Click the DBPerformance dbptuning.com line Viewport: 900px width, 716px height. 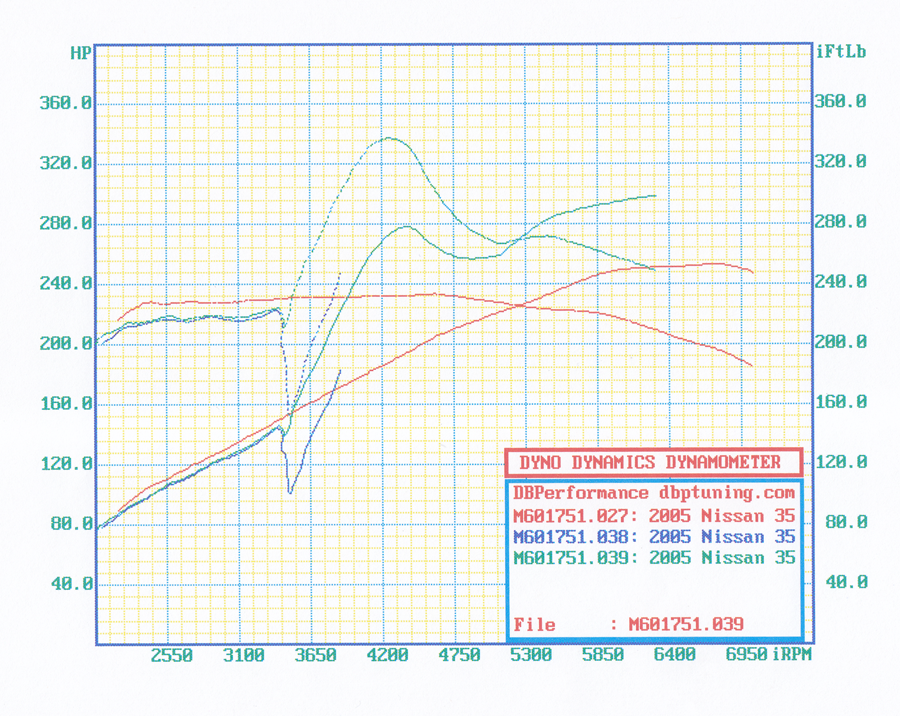[654, 493]
